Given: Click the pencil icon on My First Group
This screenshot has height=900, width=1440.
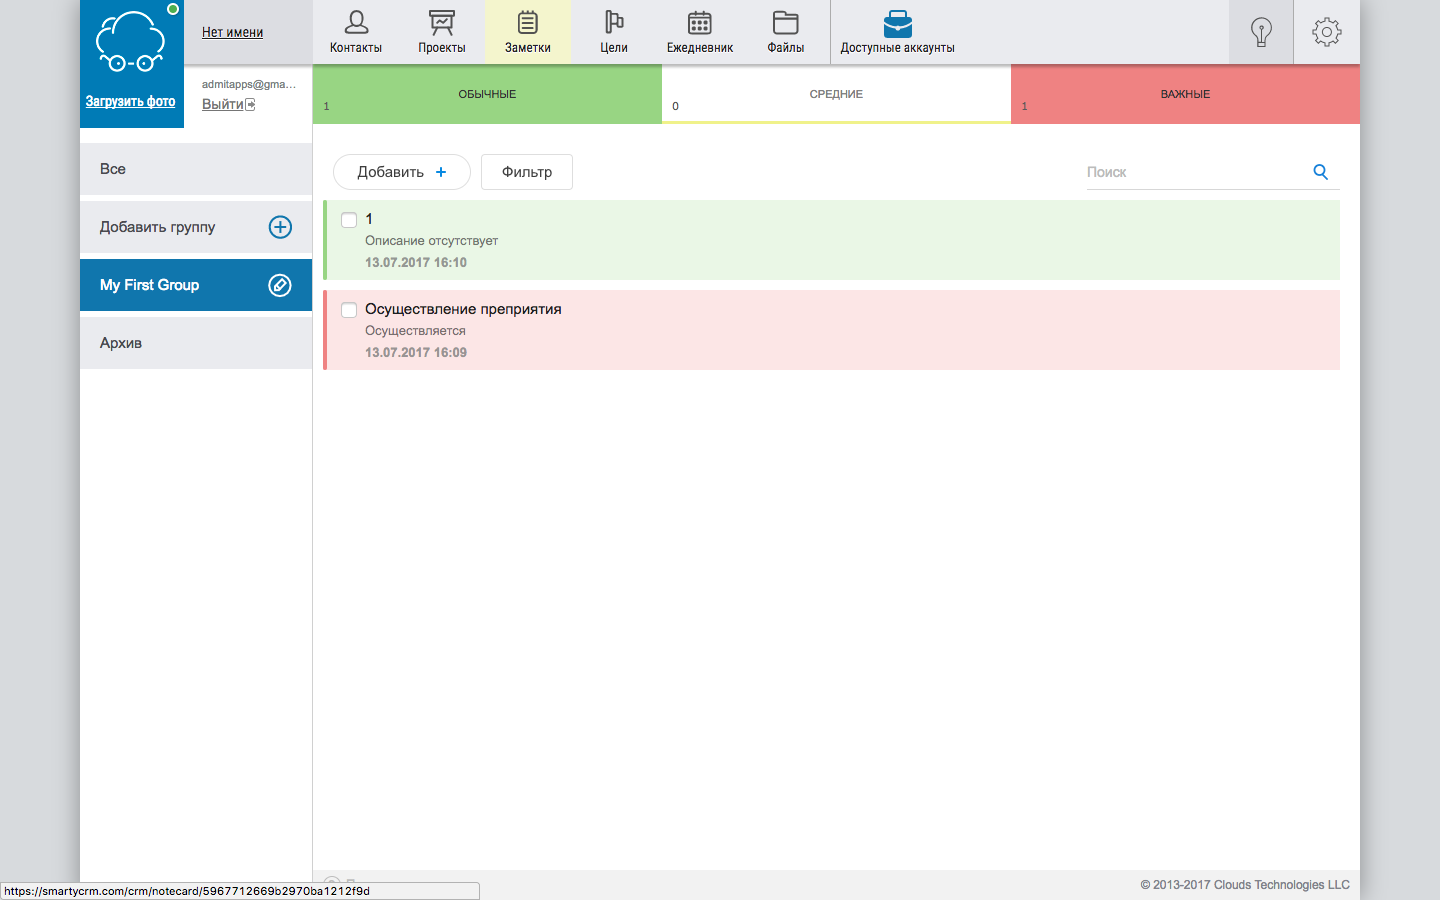Looking at the screenshot, I should (x=279, y=284).
